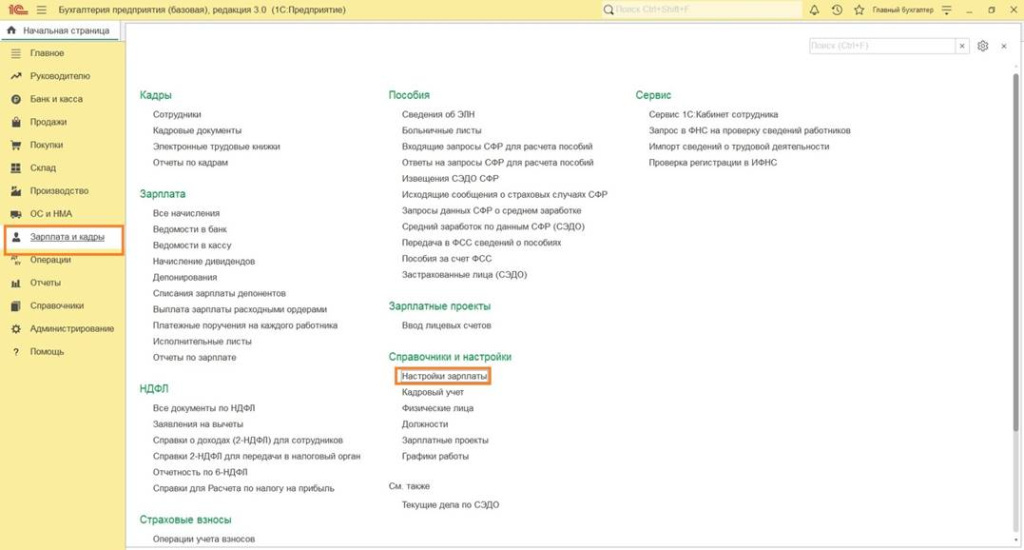Open navigation settings gear icon
Viewport: 1024px width, 550px height.
point(982,46)
